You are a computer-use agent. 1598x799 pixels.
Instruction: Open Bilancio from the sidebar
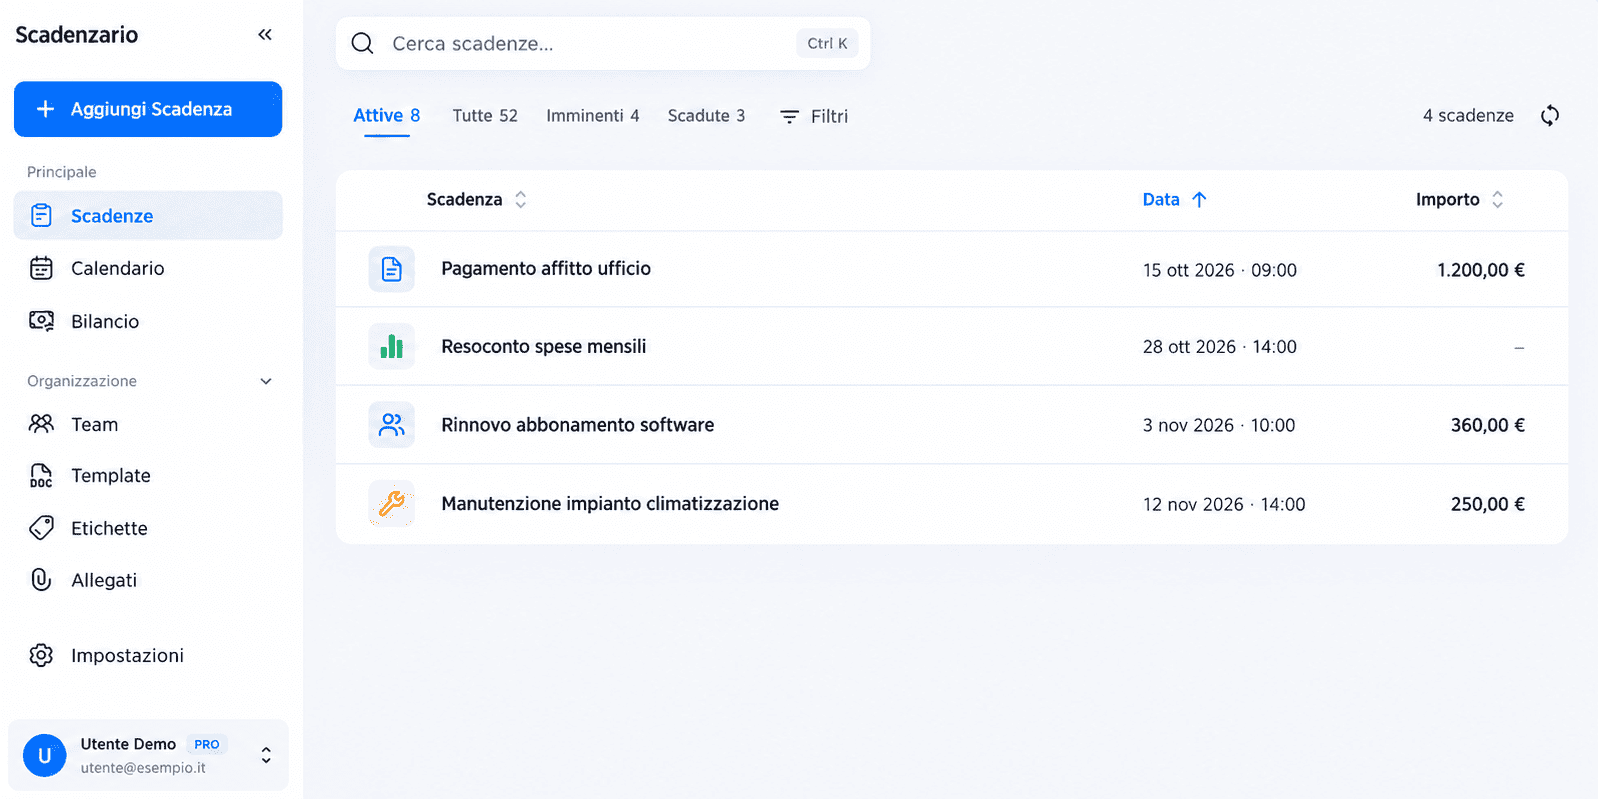tap(148, 321)
